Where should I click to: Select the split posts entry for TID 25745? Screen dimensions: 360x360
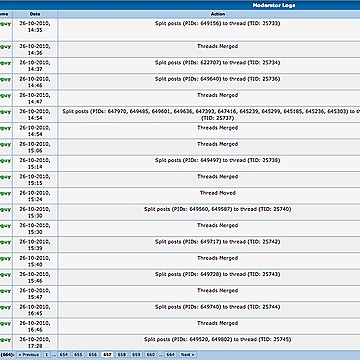pos(218,340)
